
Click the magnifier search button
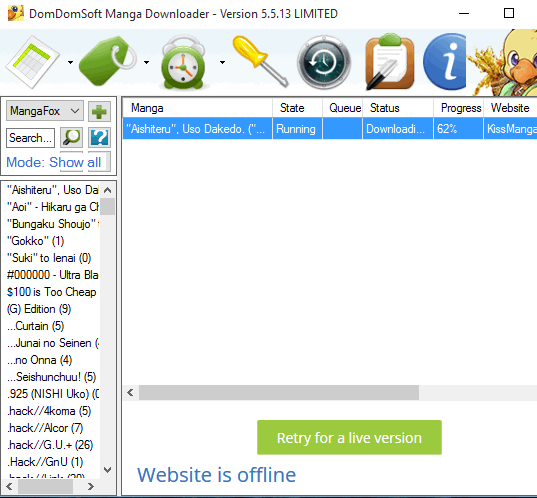tap(72, 138)
